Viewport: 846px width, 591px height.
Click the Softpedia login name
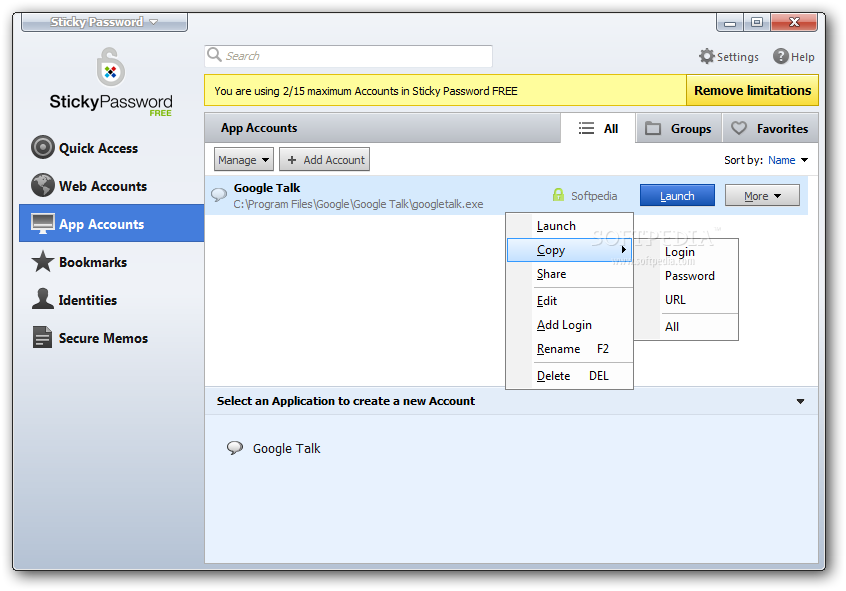(594, 196)
